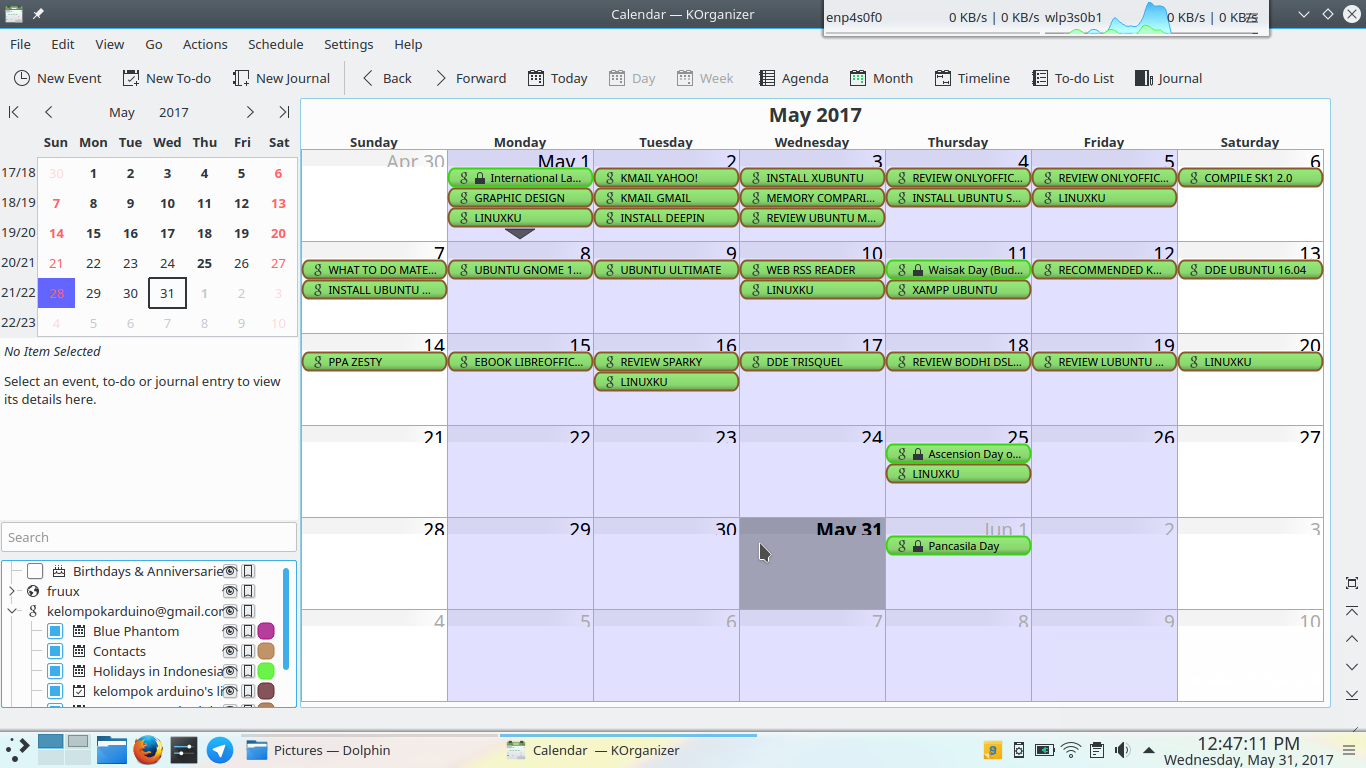This screenshot has width=1366, height=768.
Task: Jump to Today in toolbar
Action: pos(557,78)
